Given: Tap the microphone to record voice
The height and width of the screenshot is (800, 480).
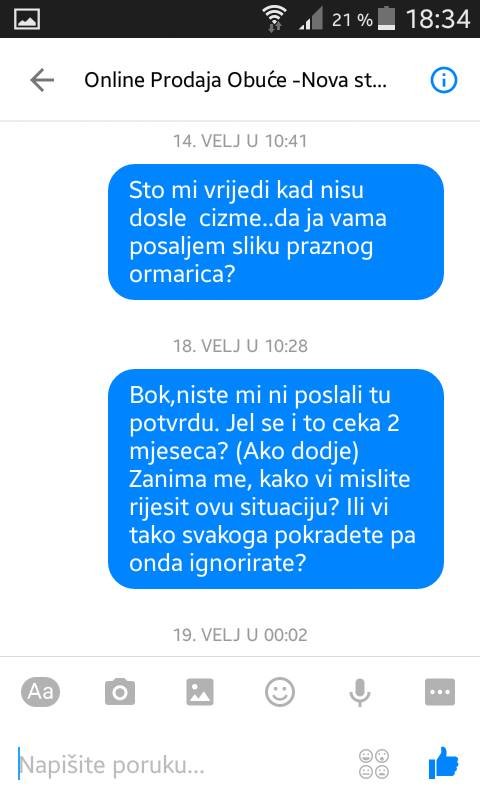Looking at the screenshot, I should (x=360, y=693).
